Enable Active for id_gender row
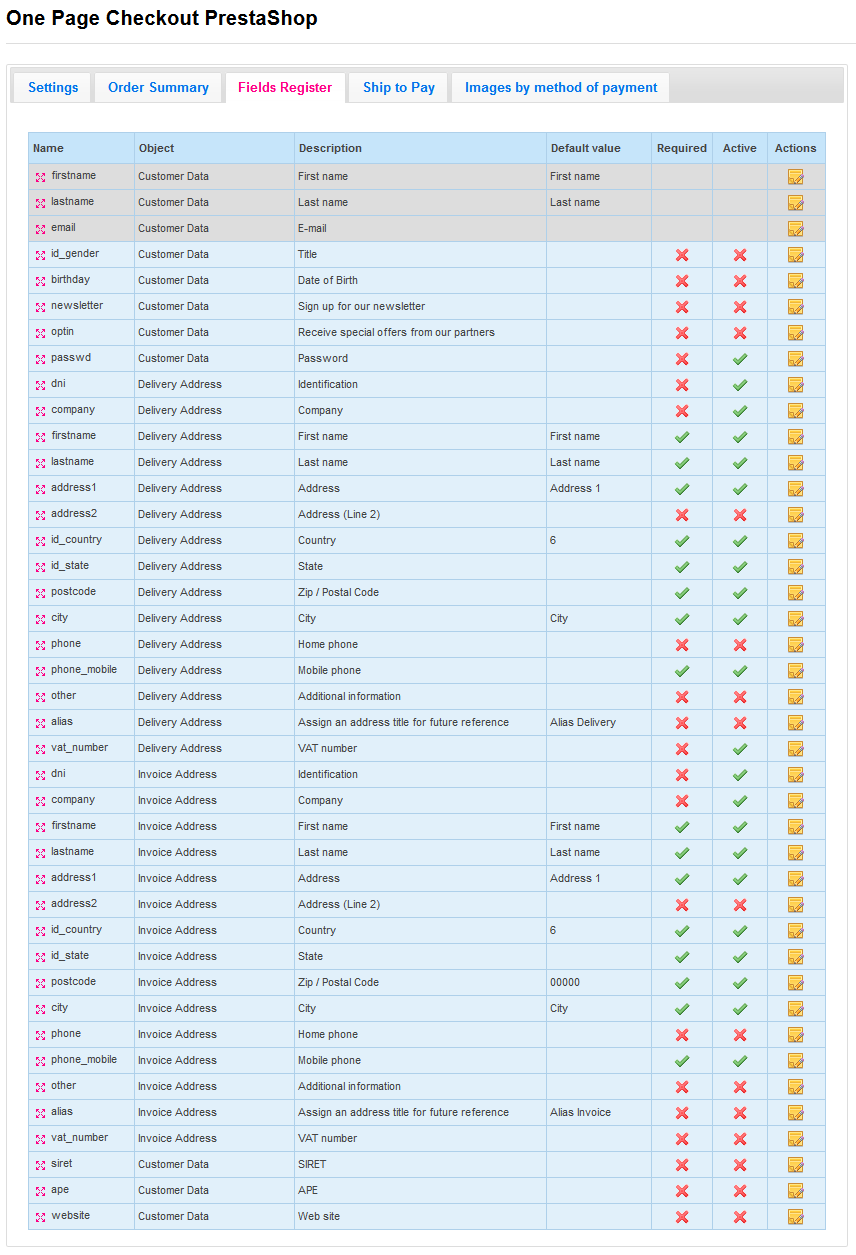856x1255 pixels. (x=740, y=255)
